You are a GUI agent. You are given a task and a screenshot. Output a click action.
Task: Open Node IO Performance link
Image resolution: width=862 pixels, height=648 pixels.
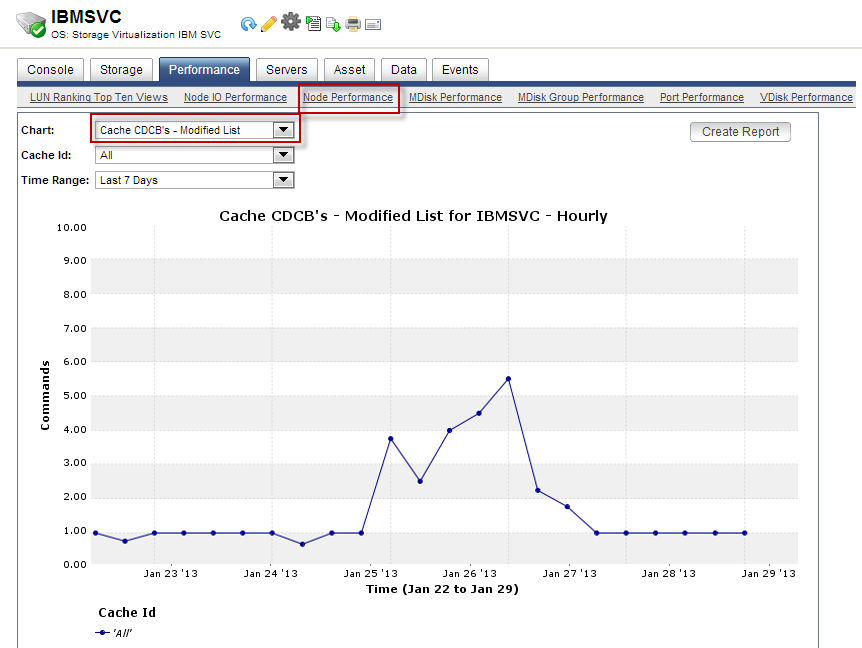235,97
